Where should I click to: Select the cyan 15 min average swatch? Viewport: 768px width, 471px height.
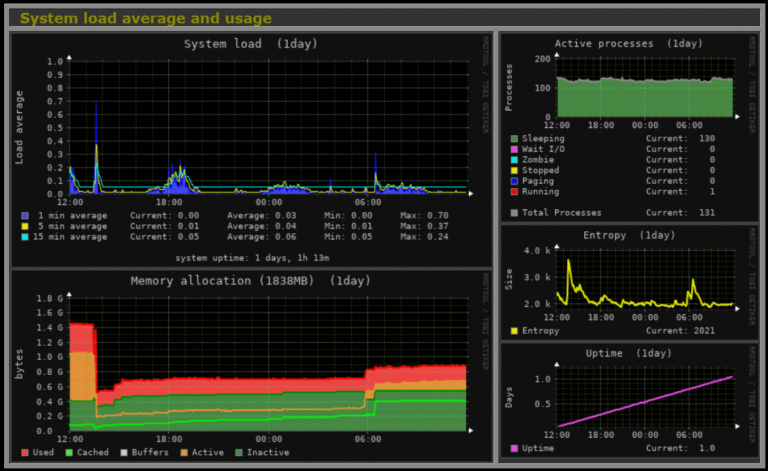tap(25, 237)
